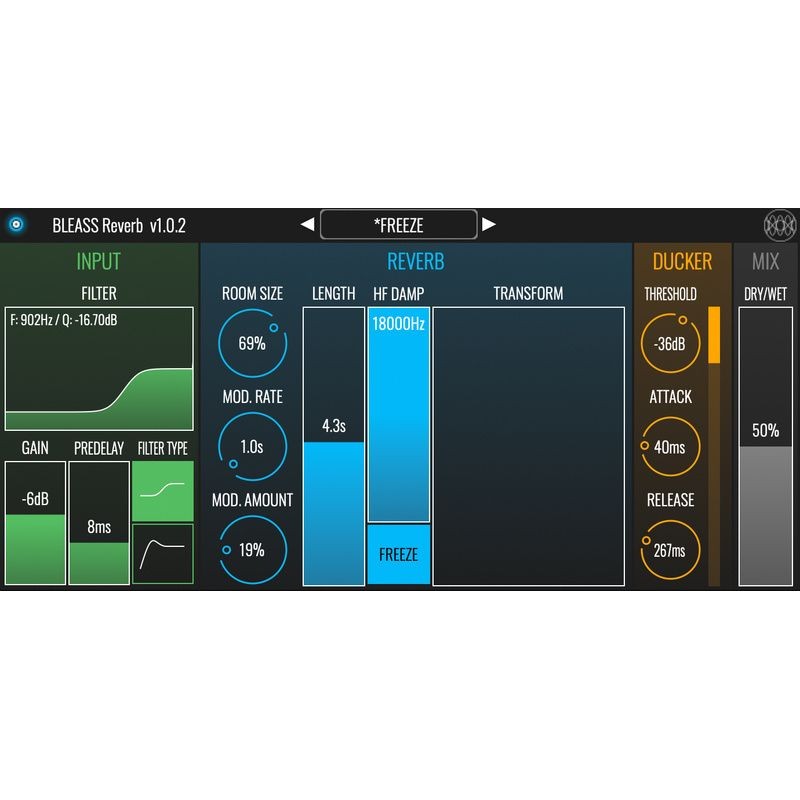Viewport: 800px width, 800px height.
Task: Click the BLEASS waveform logo at top right
Action: (x=781, y=224)
